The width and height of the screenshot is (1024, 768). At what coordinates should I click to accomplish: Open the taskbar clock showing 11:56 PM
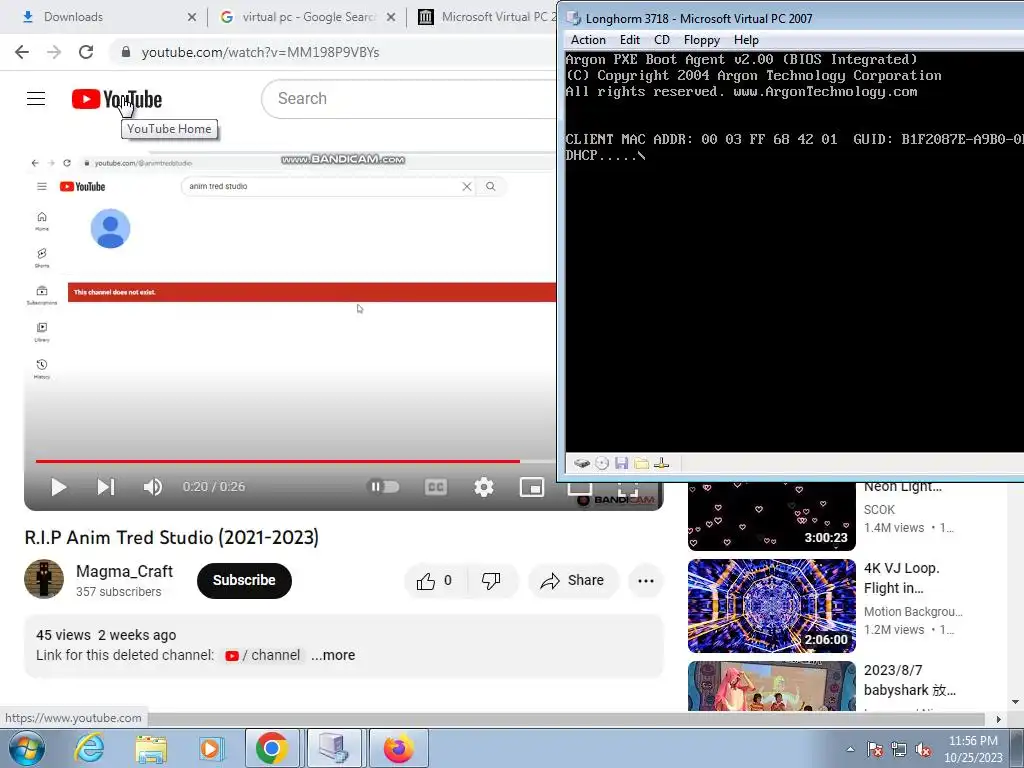(973, 749)
